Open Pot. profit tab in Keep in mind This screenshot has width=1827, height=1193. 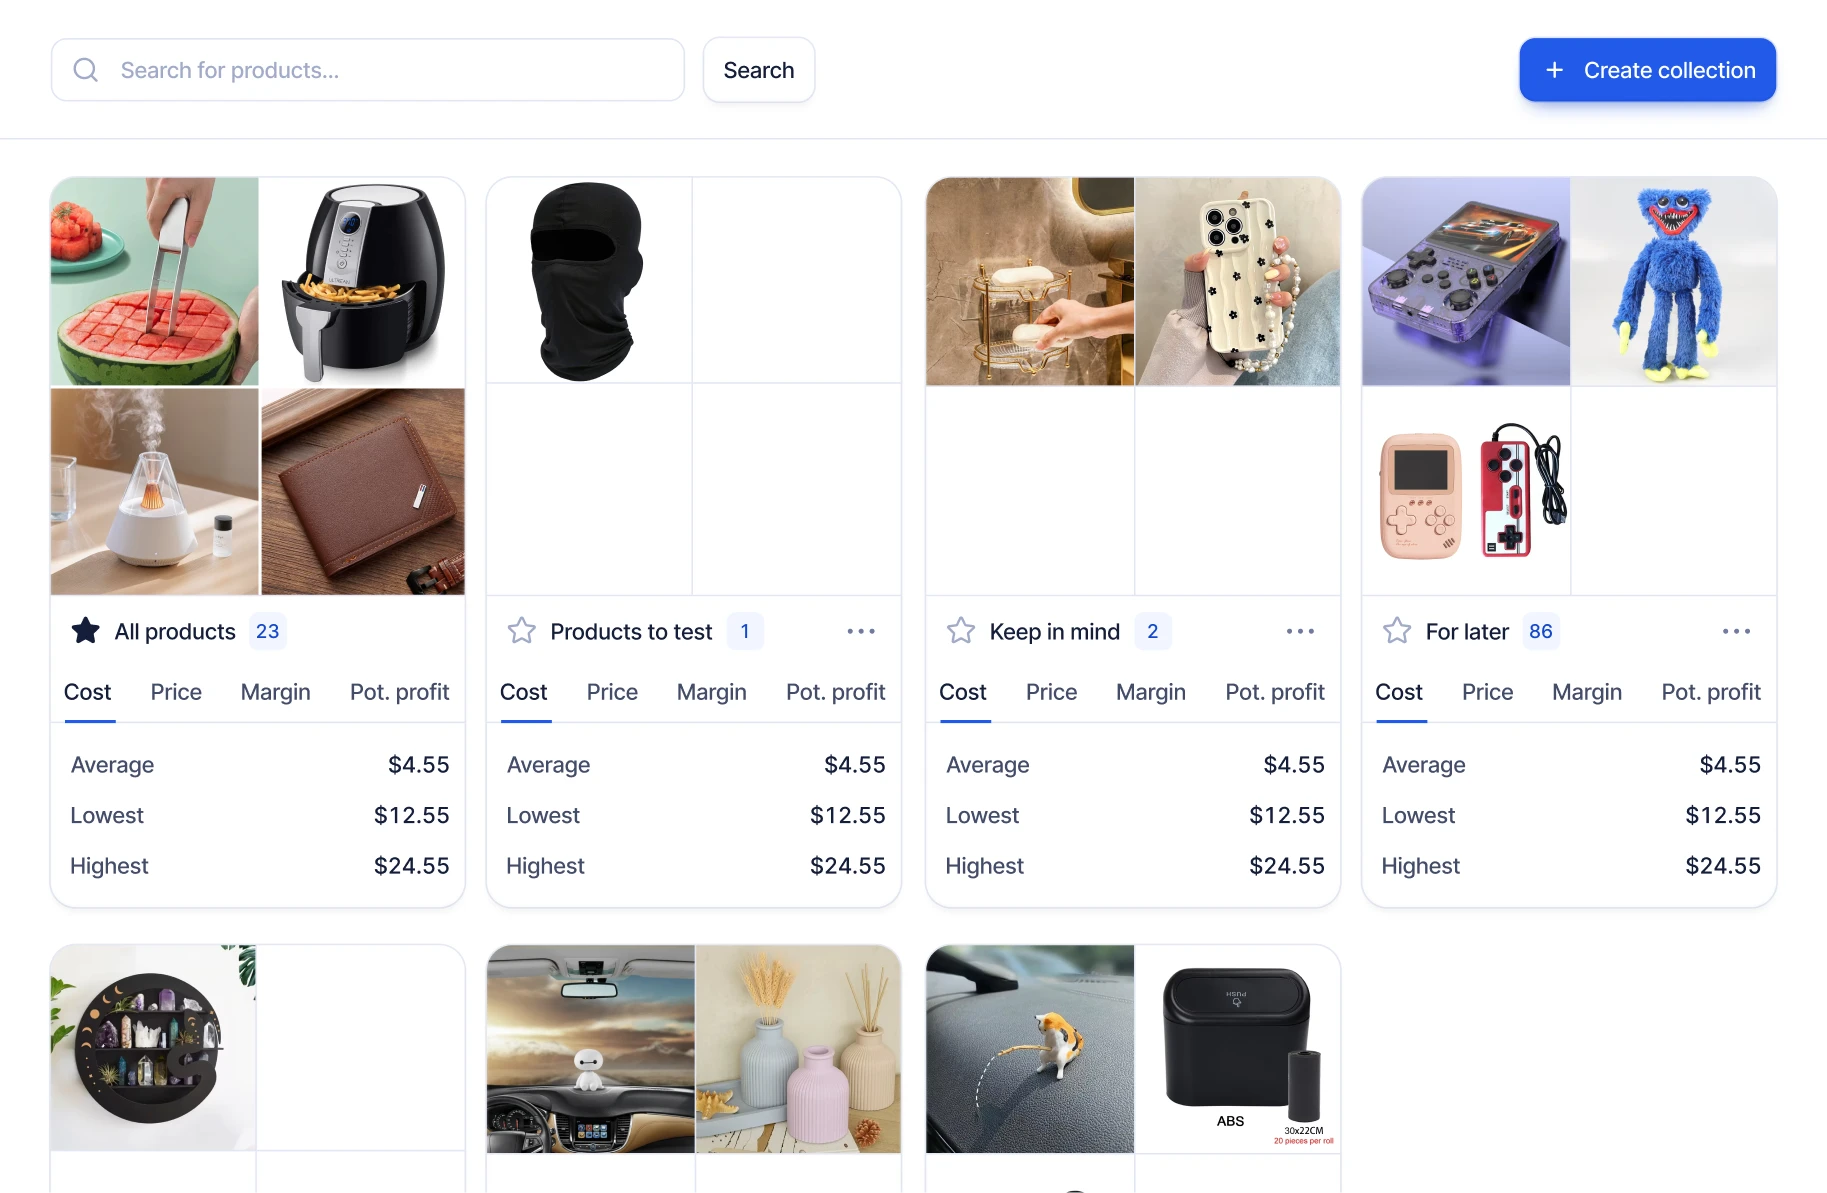click(1275, 692)
